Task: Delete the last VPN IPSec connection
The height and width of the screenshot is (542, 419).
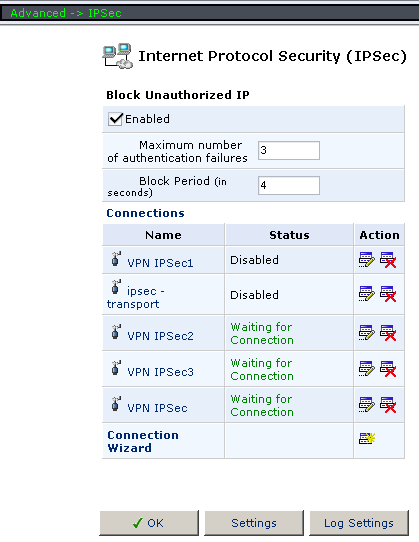Action: 388,405
